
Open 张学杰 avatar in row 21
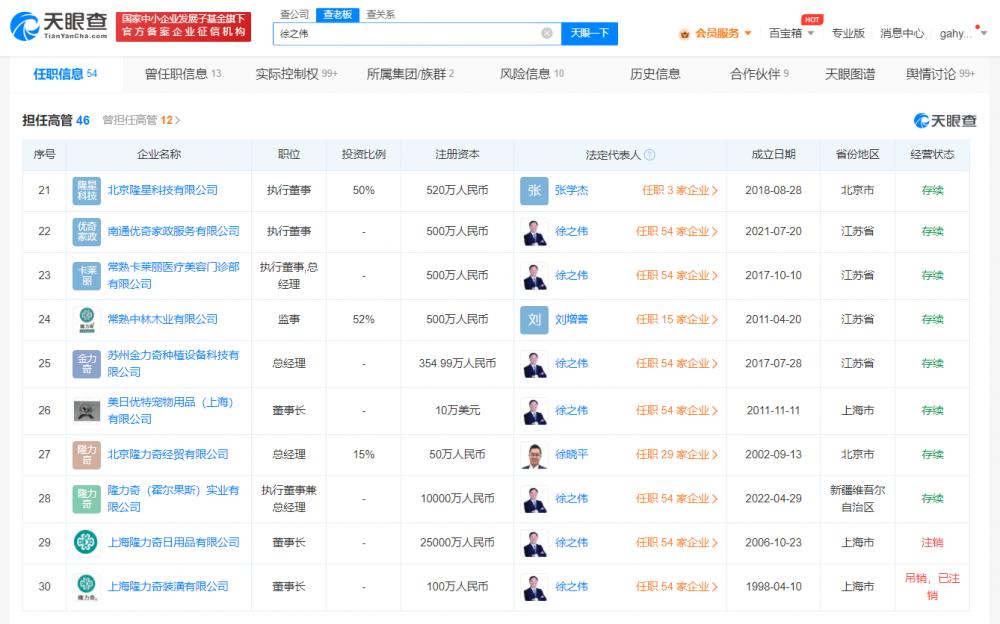(534, 191)
